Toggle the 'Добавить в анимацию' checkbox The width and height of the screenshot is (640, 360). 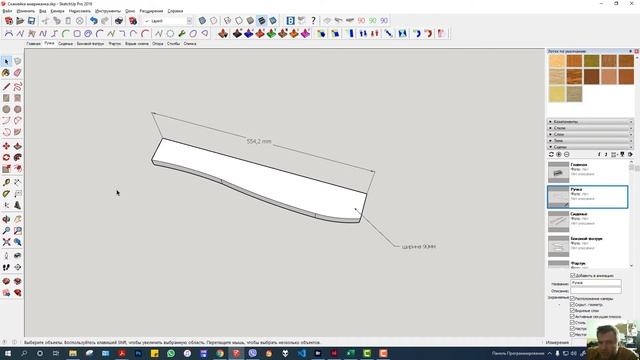(x=573, y=276)
